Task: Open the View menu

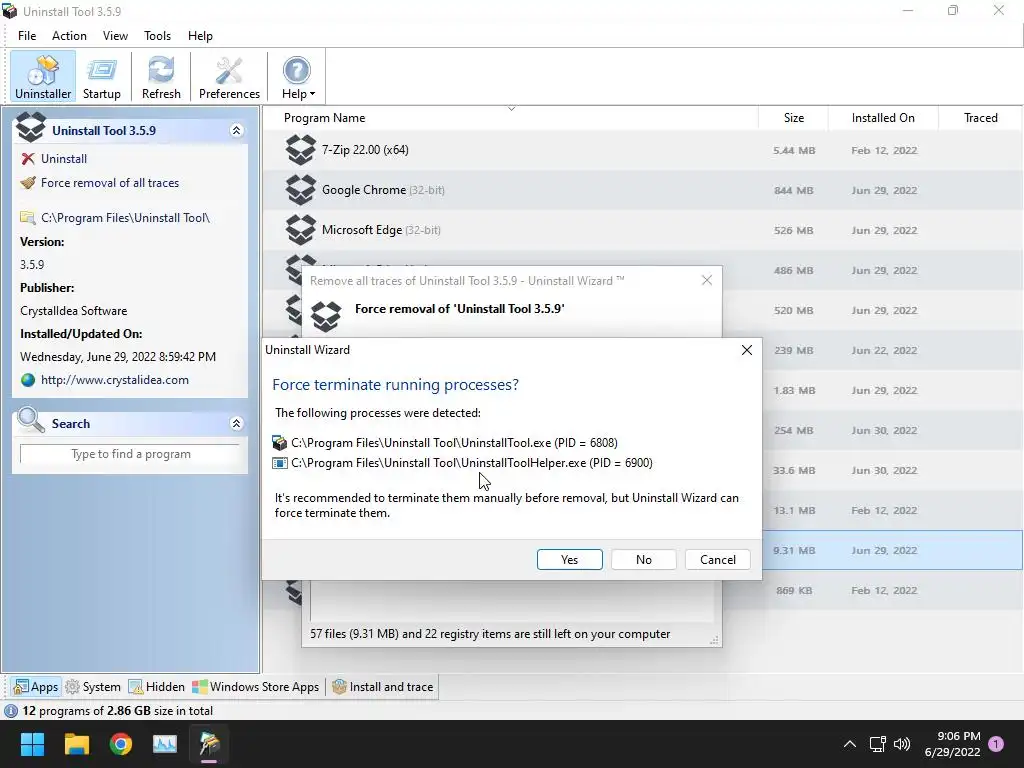Action: pyautogui.click(x=115, y=36)
